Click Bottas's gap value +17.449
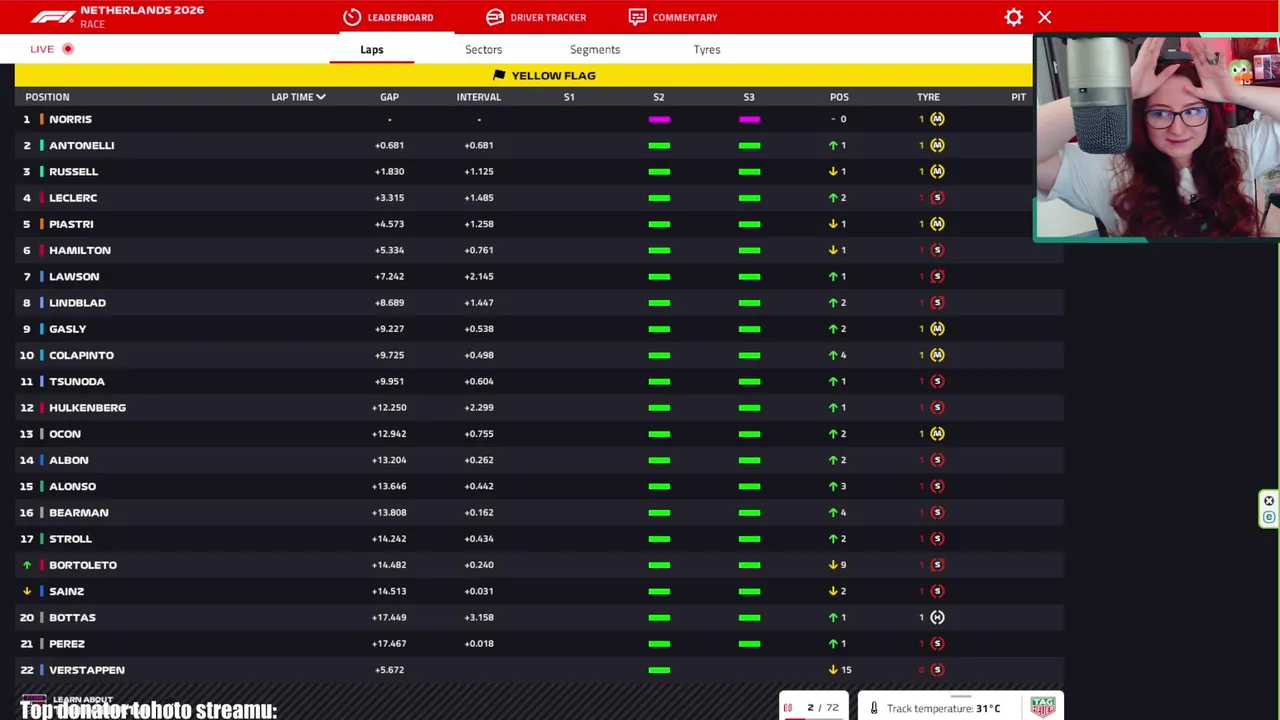This screenshot has width=1280, height=720. [x=389, y=618]
